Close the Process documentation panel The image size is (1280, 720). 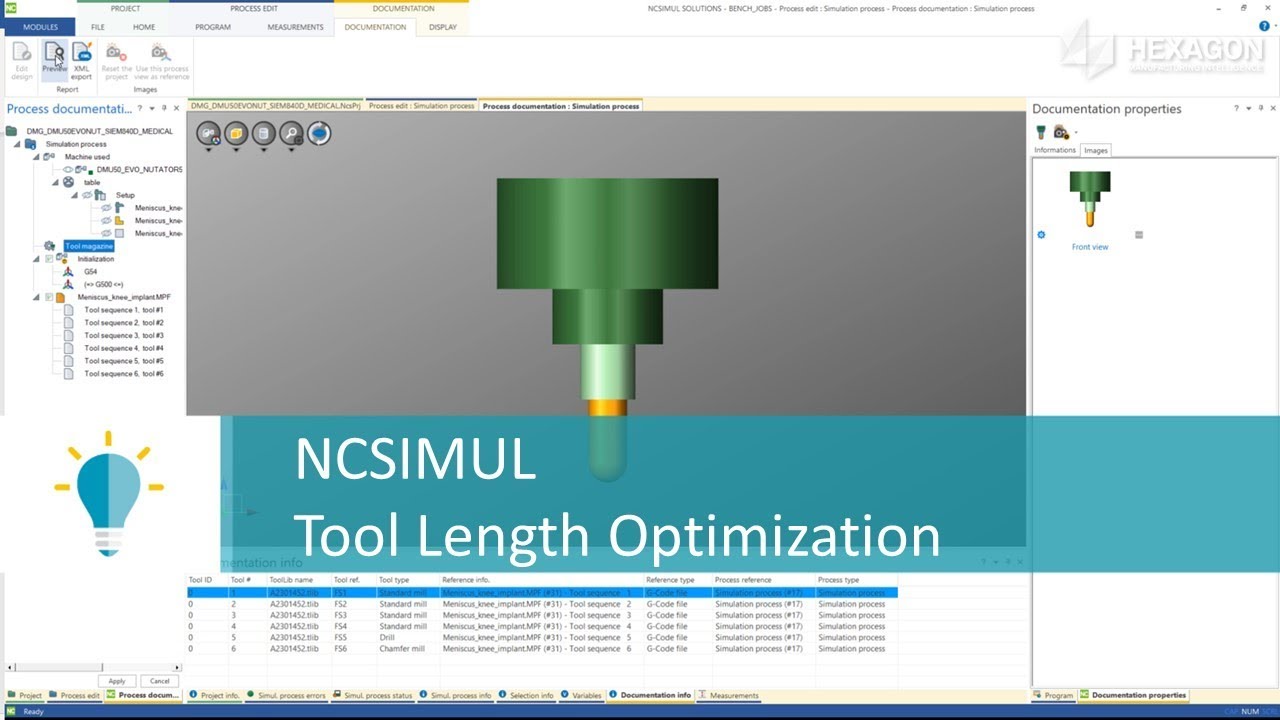click(177, 108)
